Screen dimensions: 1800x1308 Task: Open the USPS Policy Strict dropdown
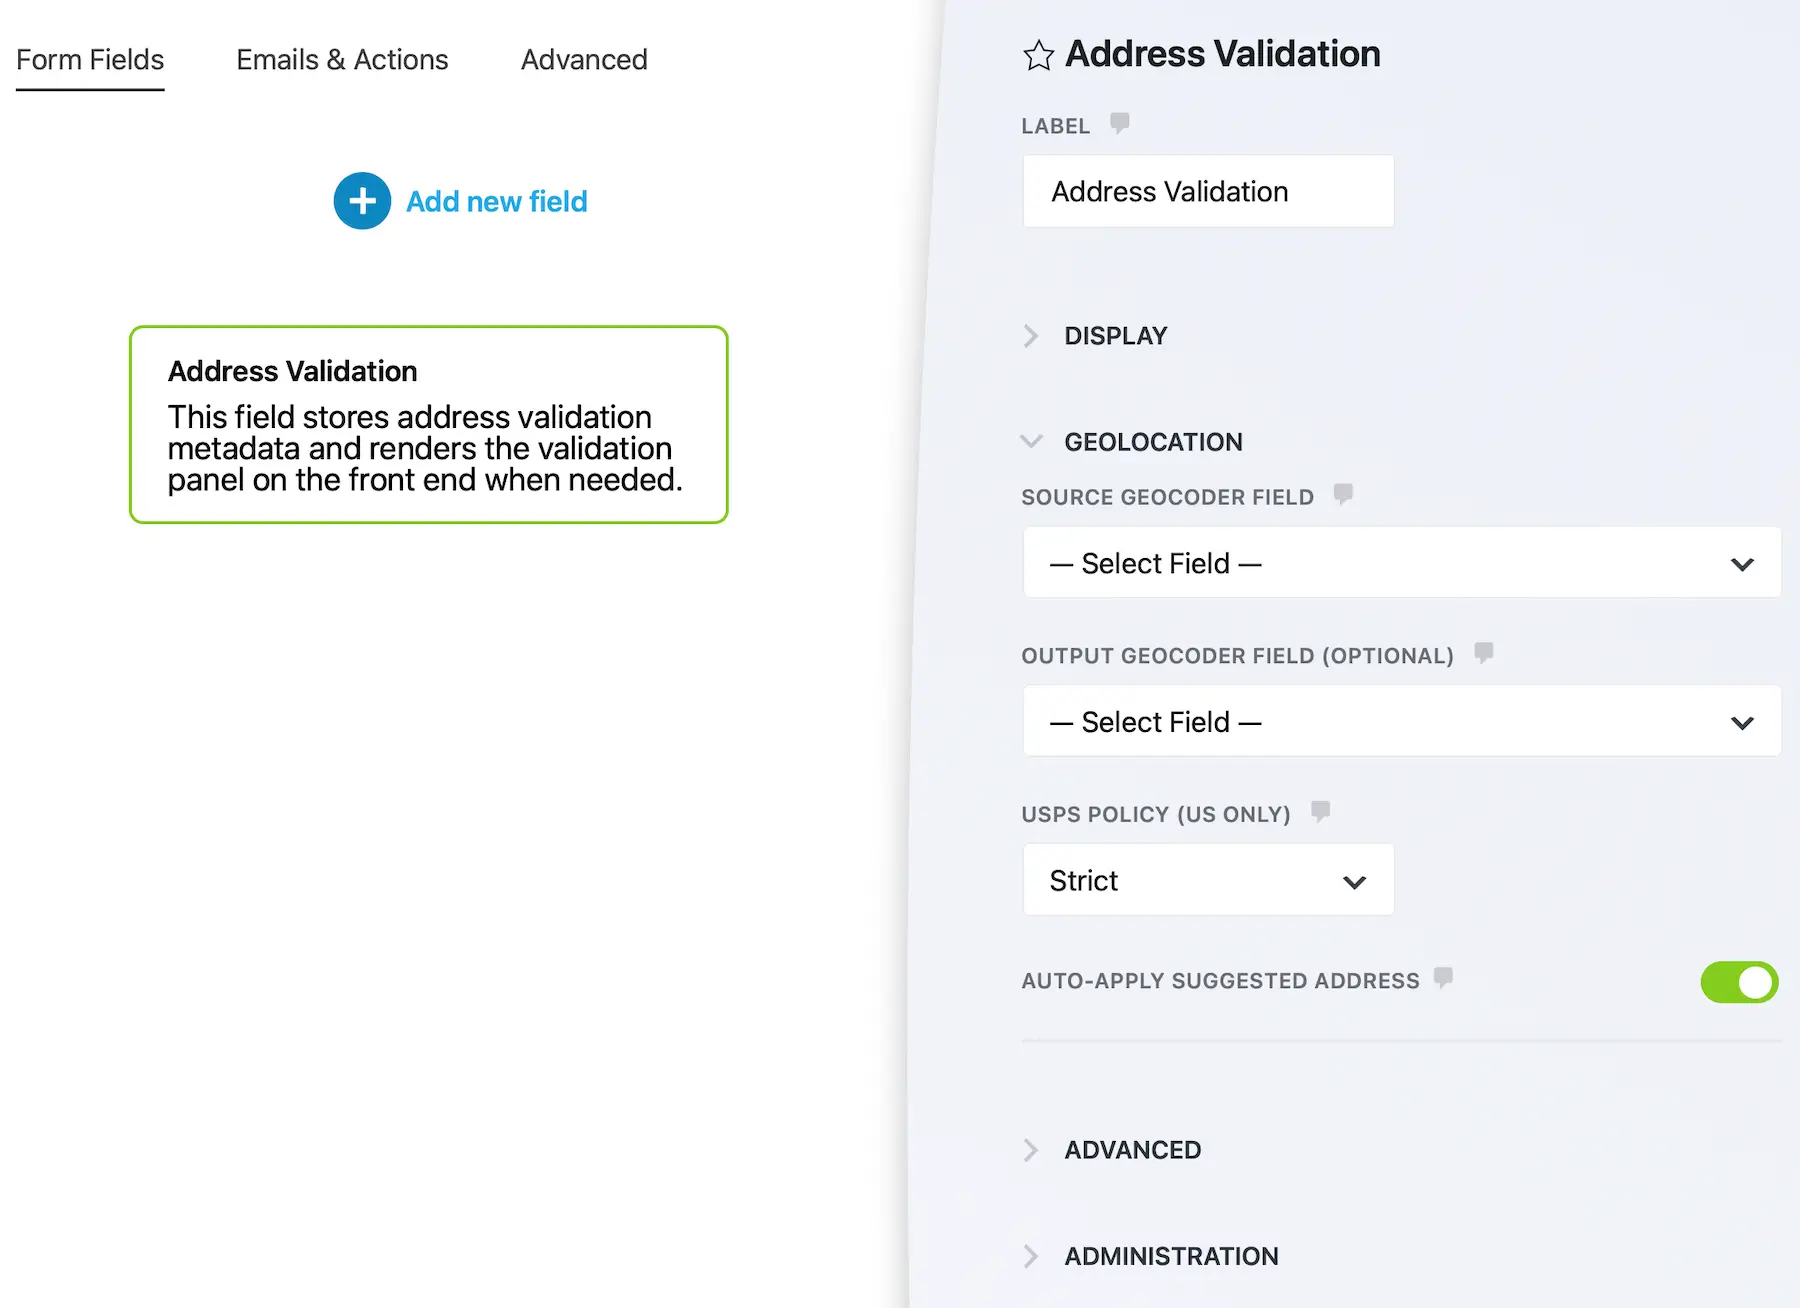click(1208, 880)
